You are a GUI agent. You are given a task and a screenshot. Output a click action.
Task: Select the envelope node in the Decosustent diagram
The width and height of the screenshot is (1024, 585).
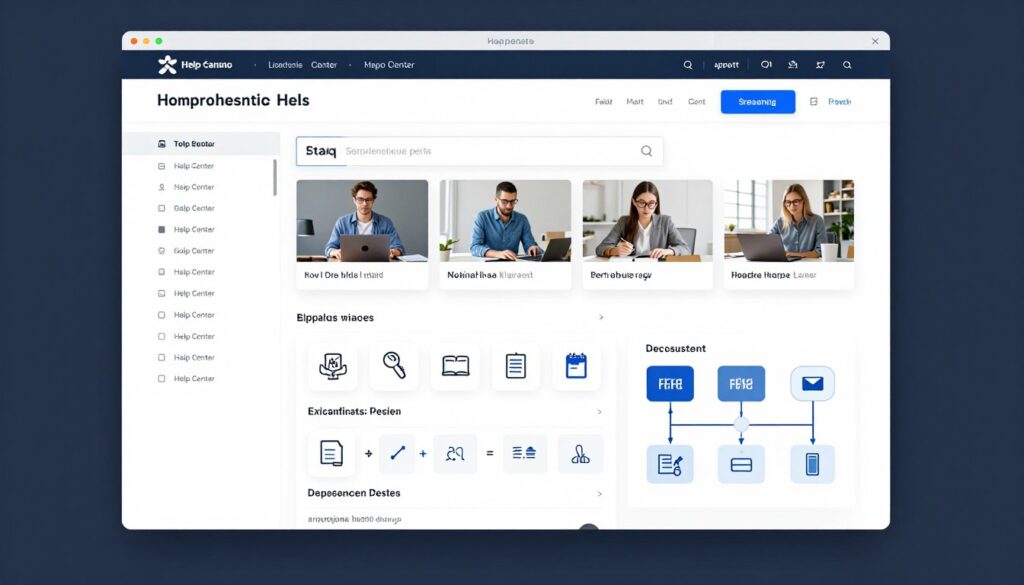tap(812, 383)
